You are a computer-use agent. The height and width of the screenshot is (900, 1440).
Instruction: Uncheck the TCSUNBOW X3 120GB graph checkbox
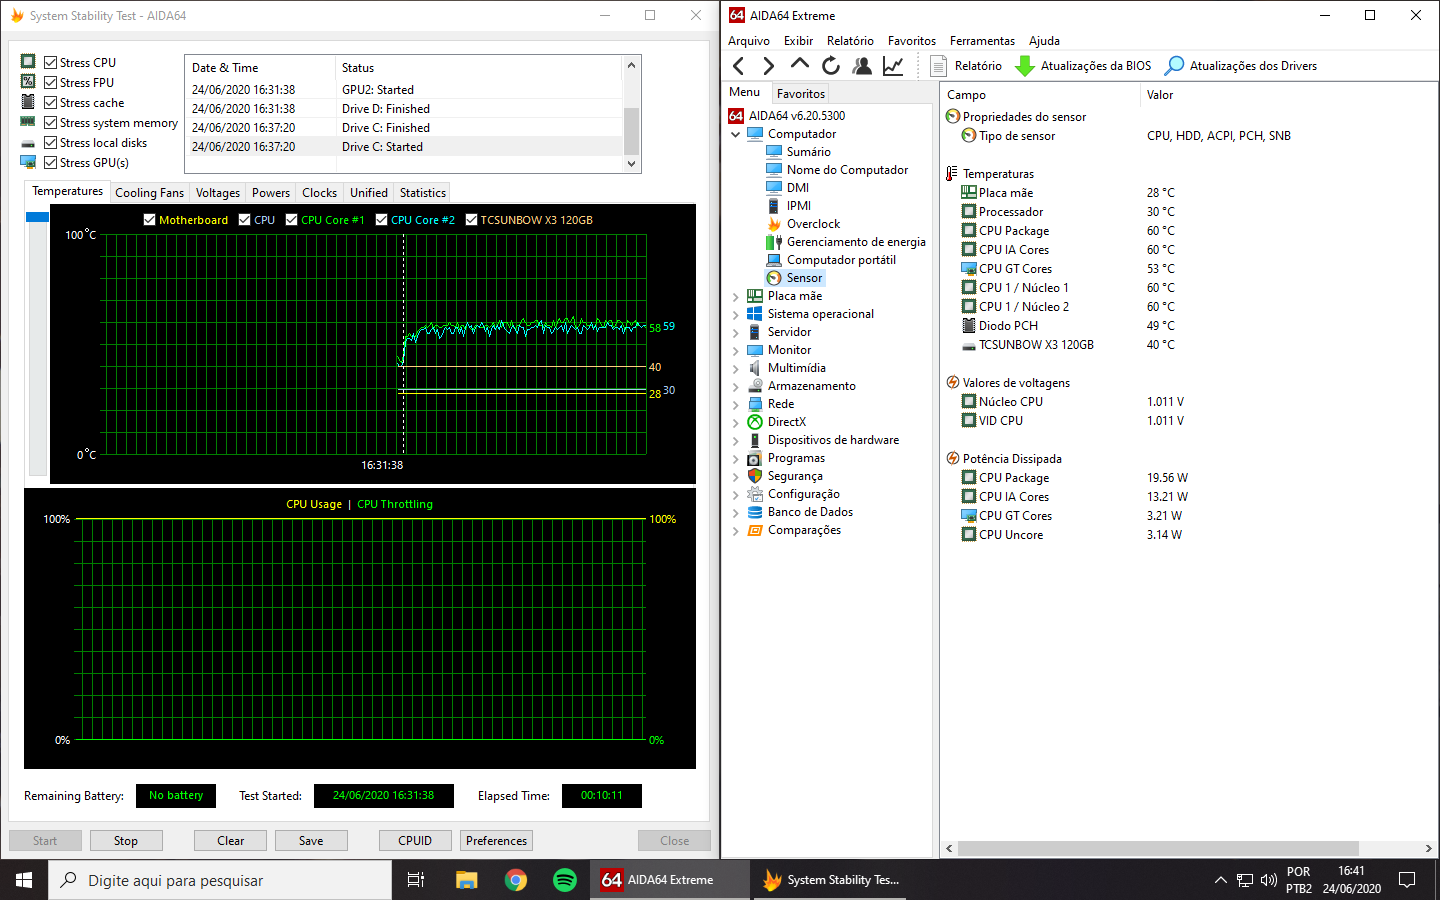(x=471, y=220)
